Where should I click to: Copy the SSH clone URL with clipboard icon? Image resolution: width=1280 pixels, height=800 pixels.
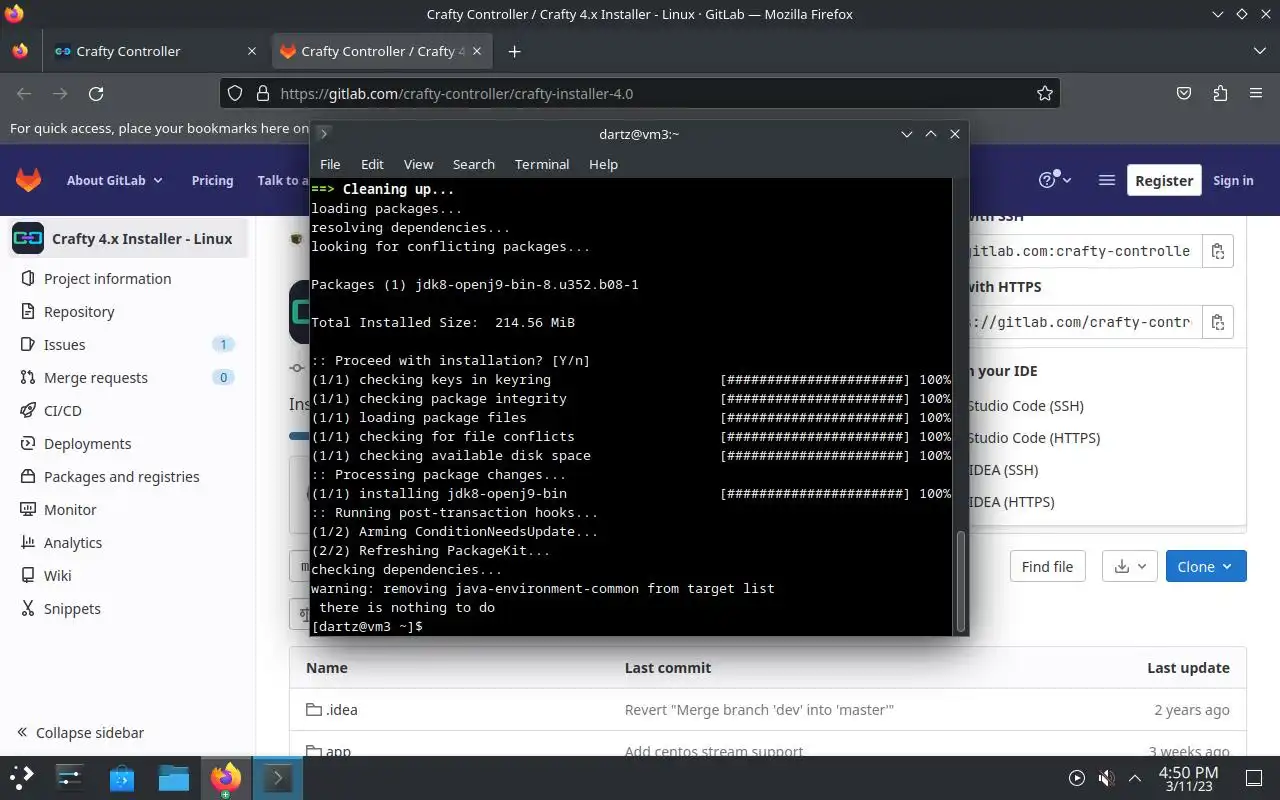[1217, 251]
